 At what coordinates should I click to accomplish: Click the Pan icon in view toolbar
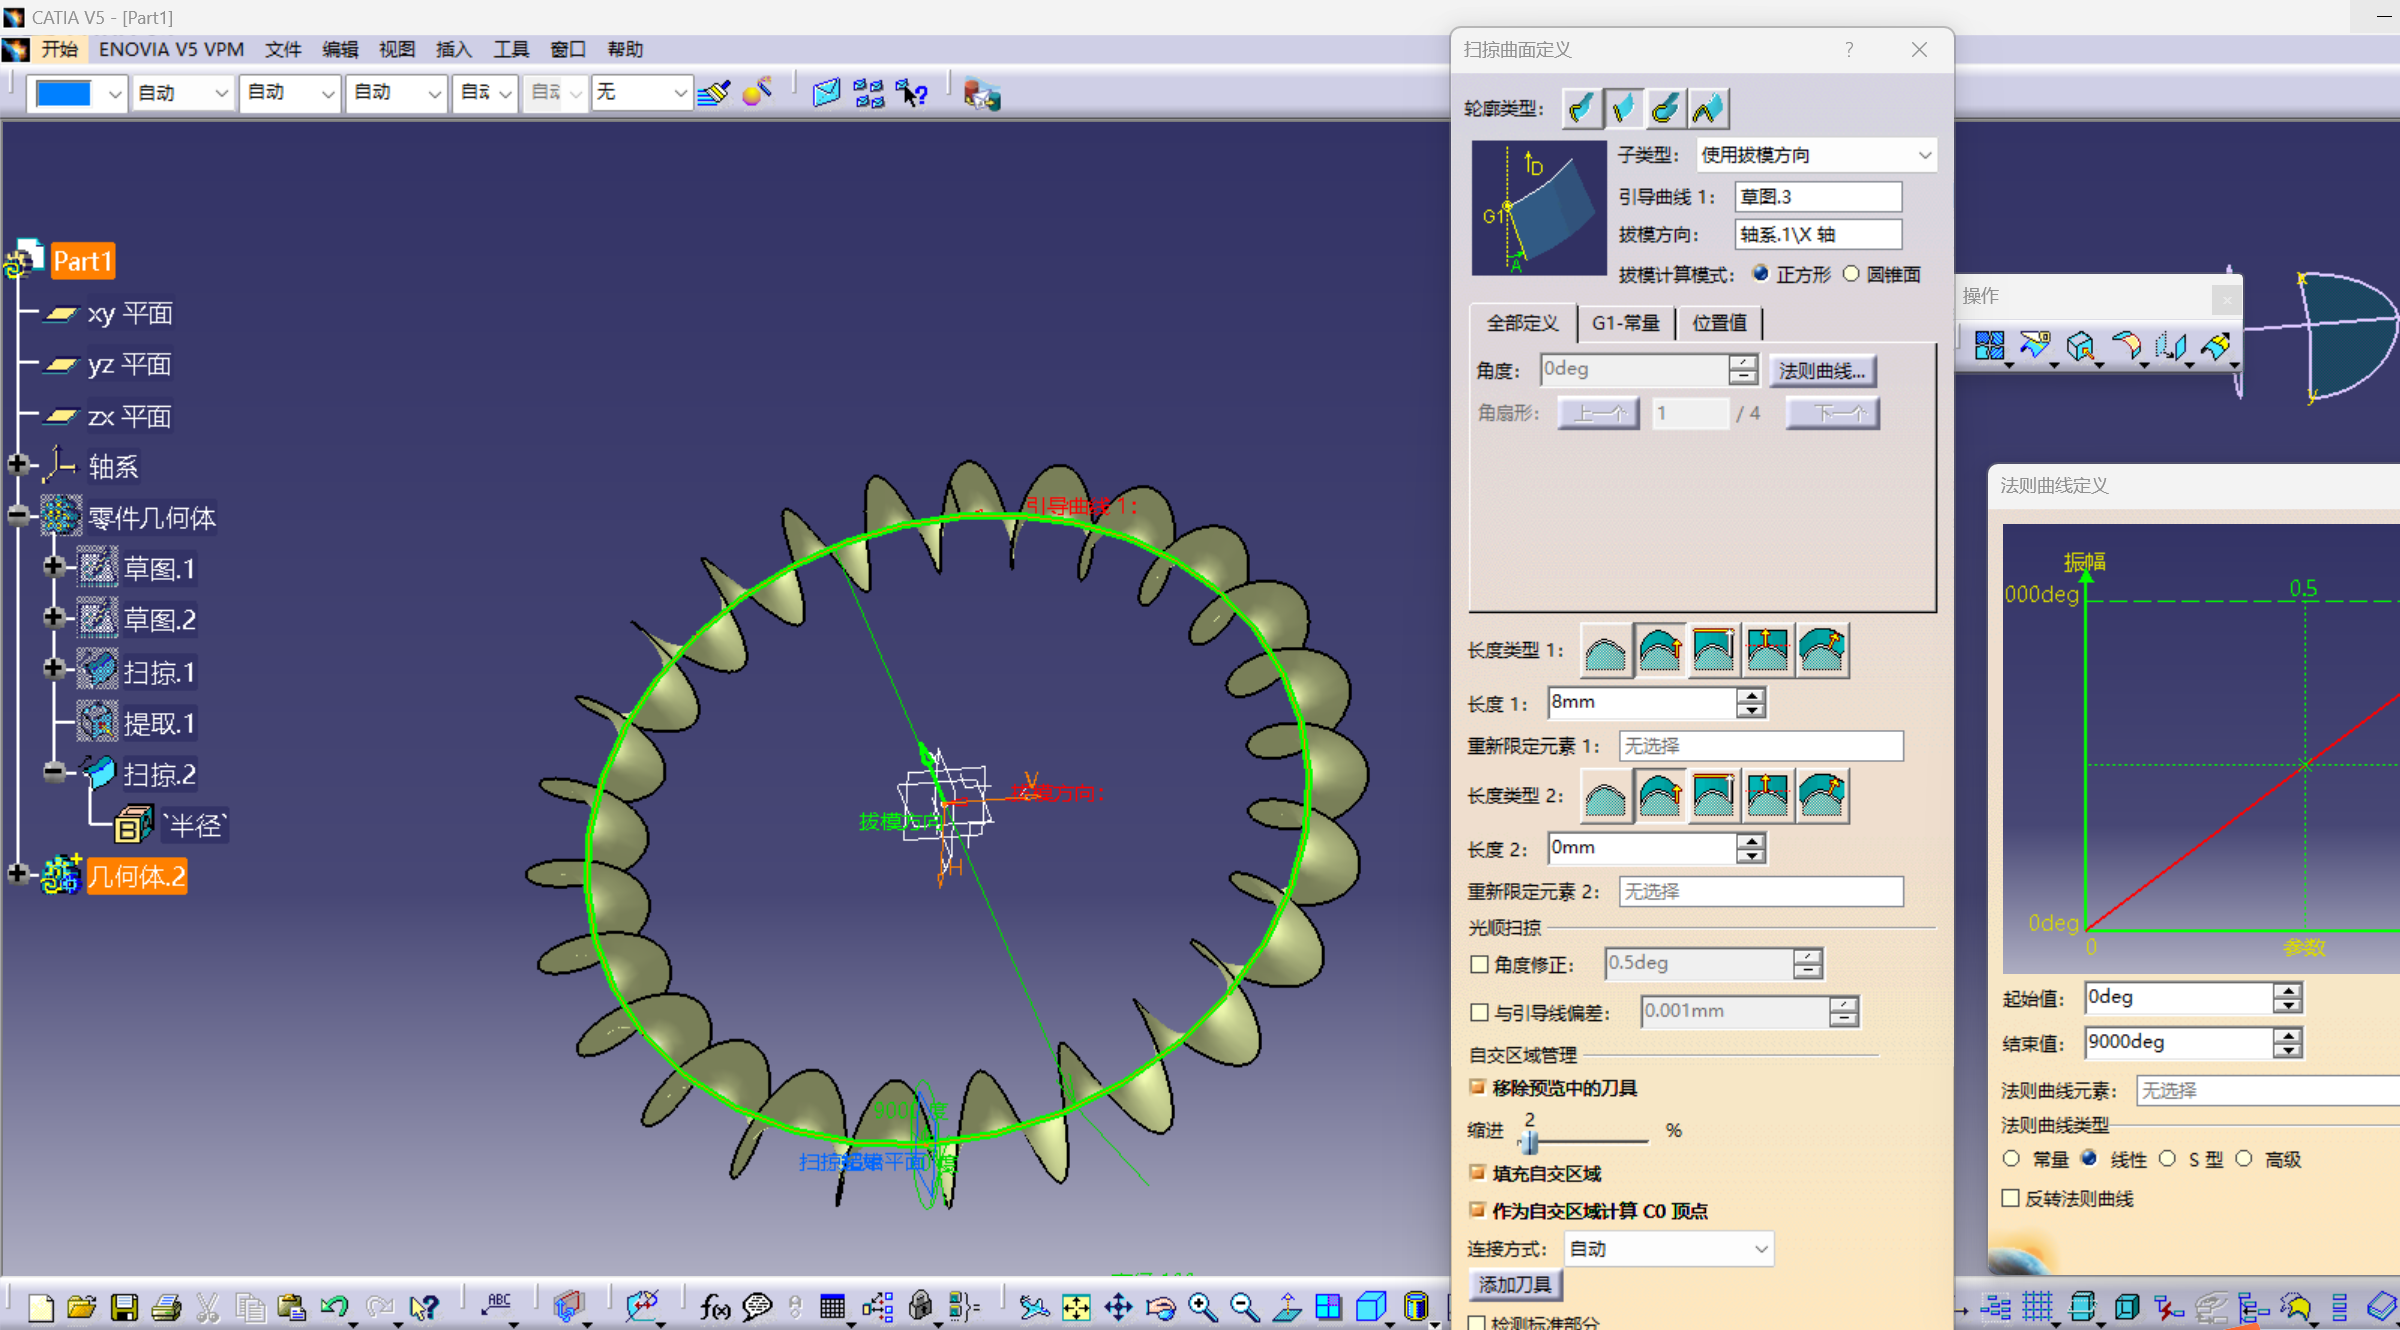(x=1118, y=1307)
